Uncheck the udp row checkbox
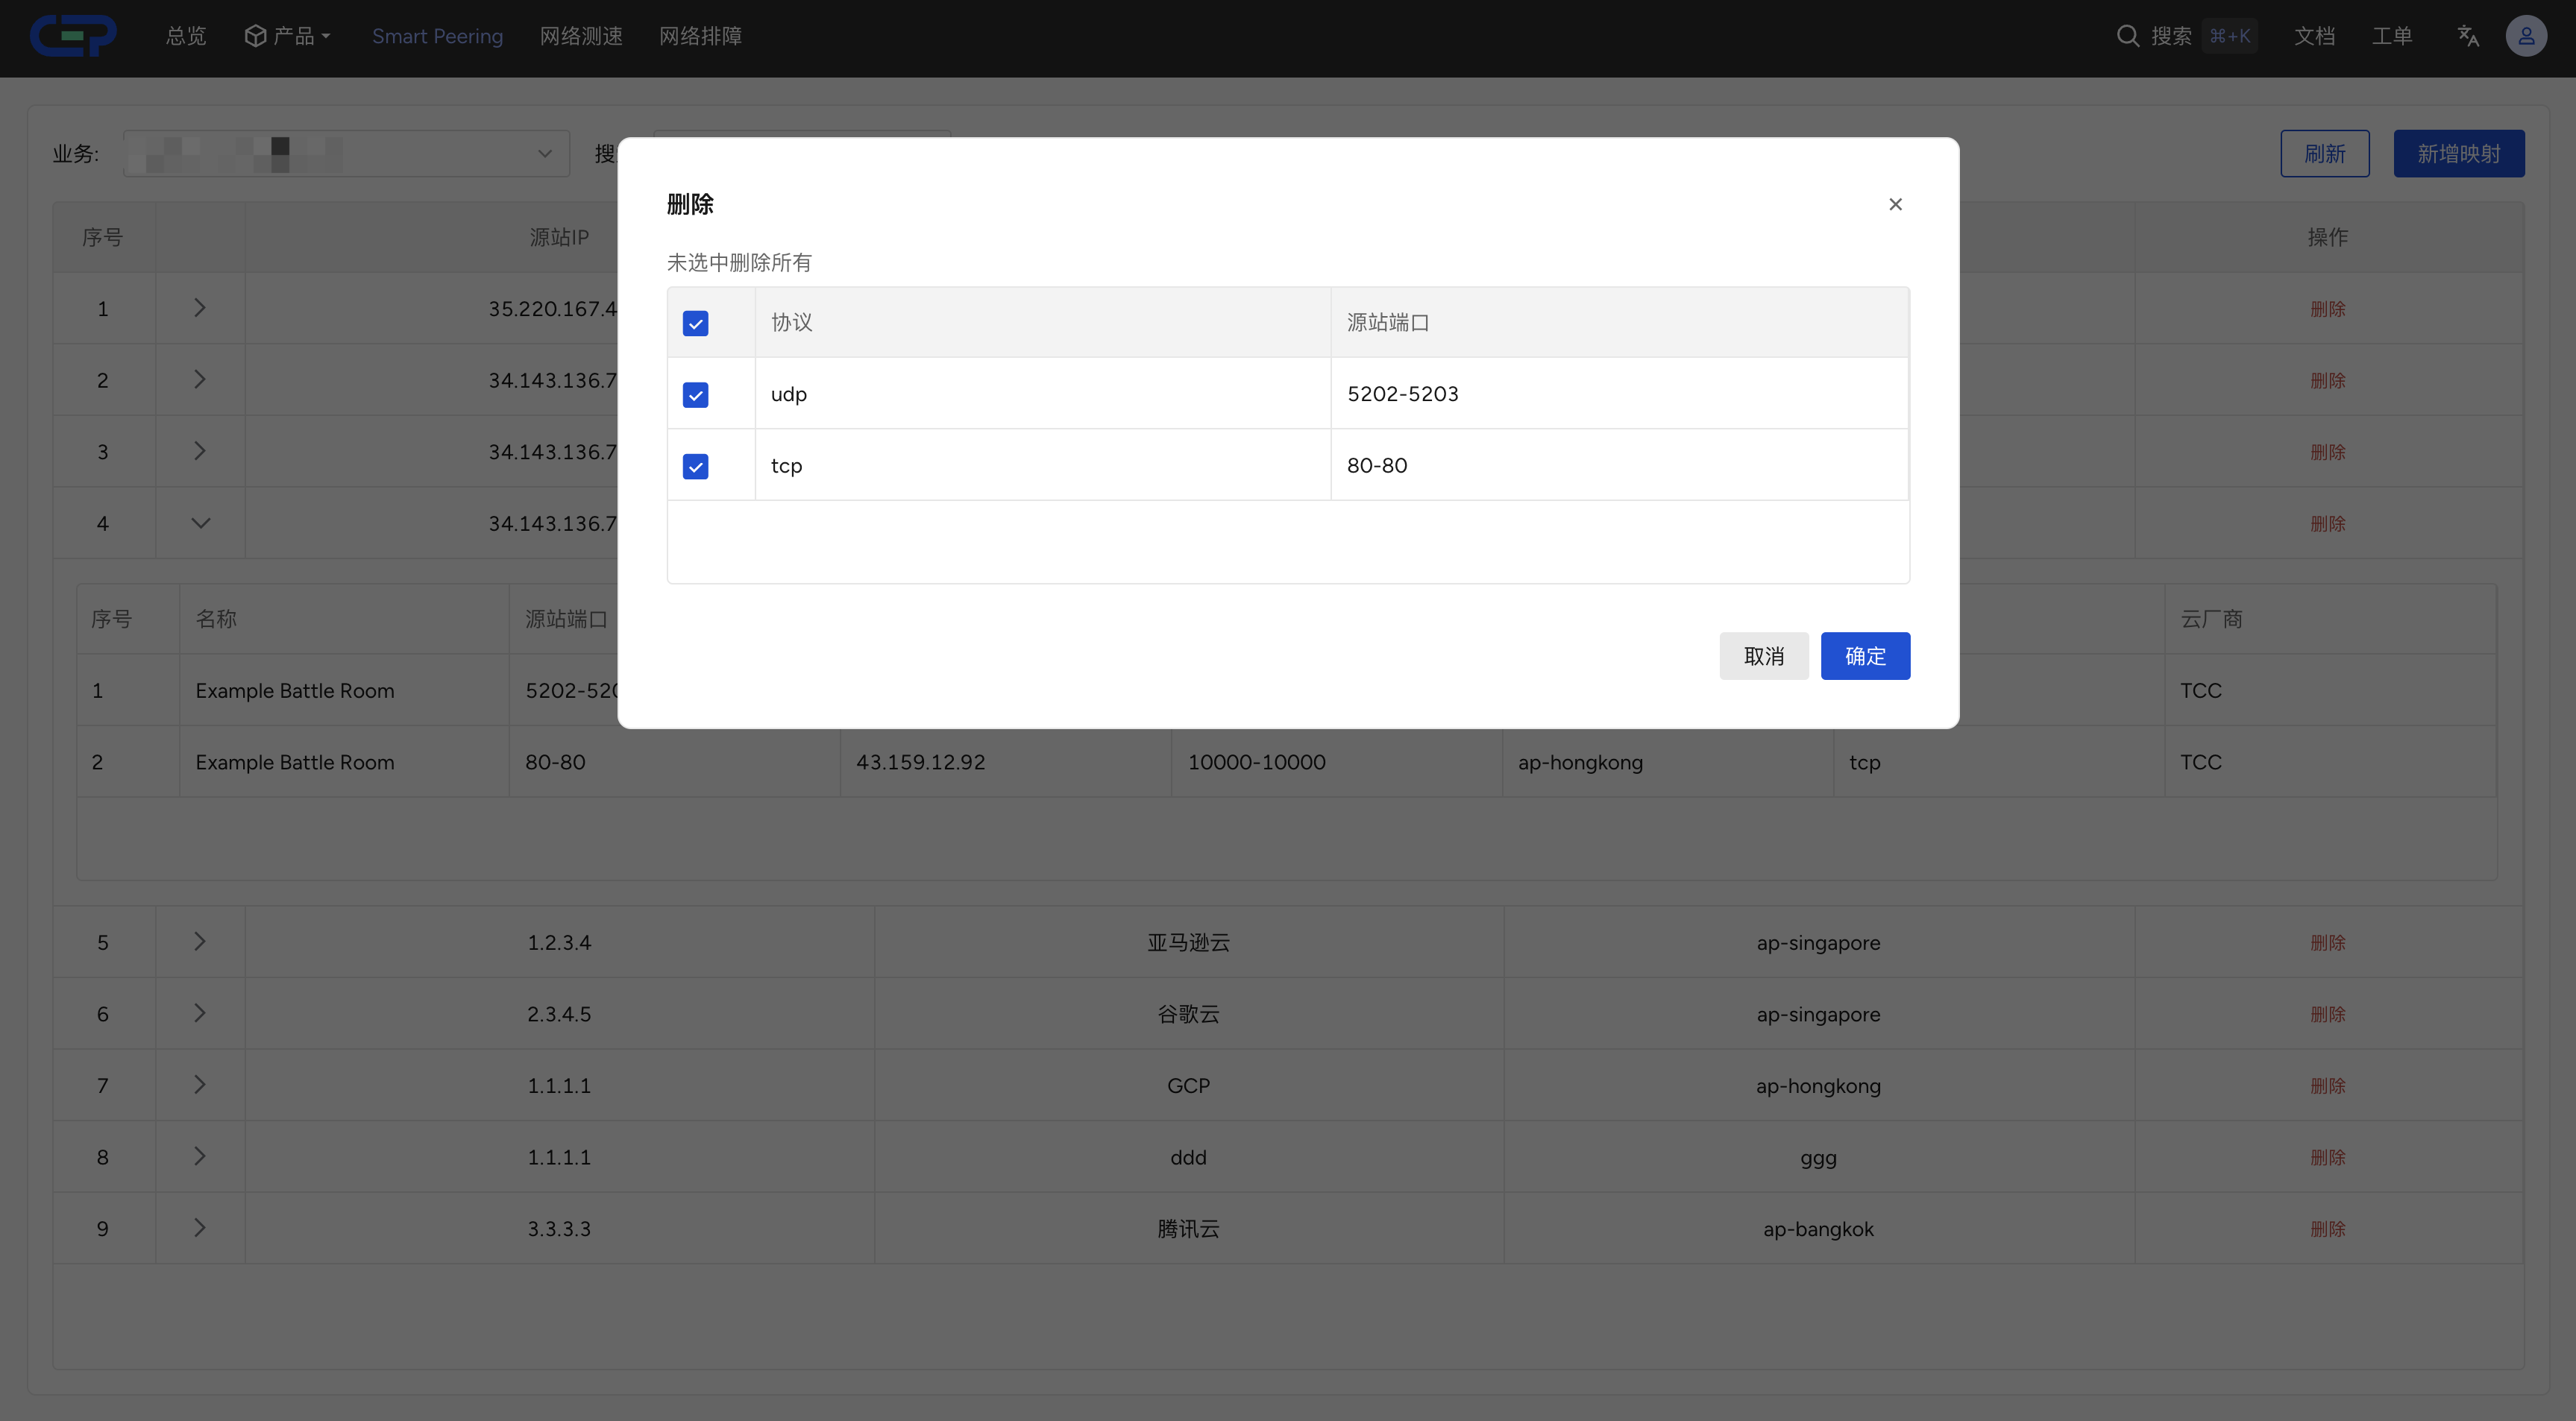 [695, 394]
